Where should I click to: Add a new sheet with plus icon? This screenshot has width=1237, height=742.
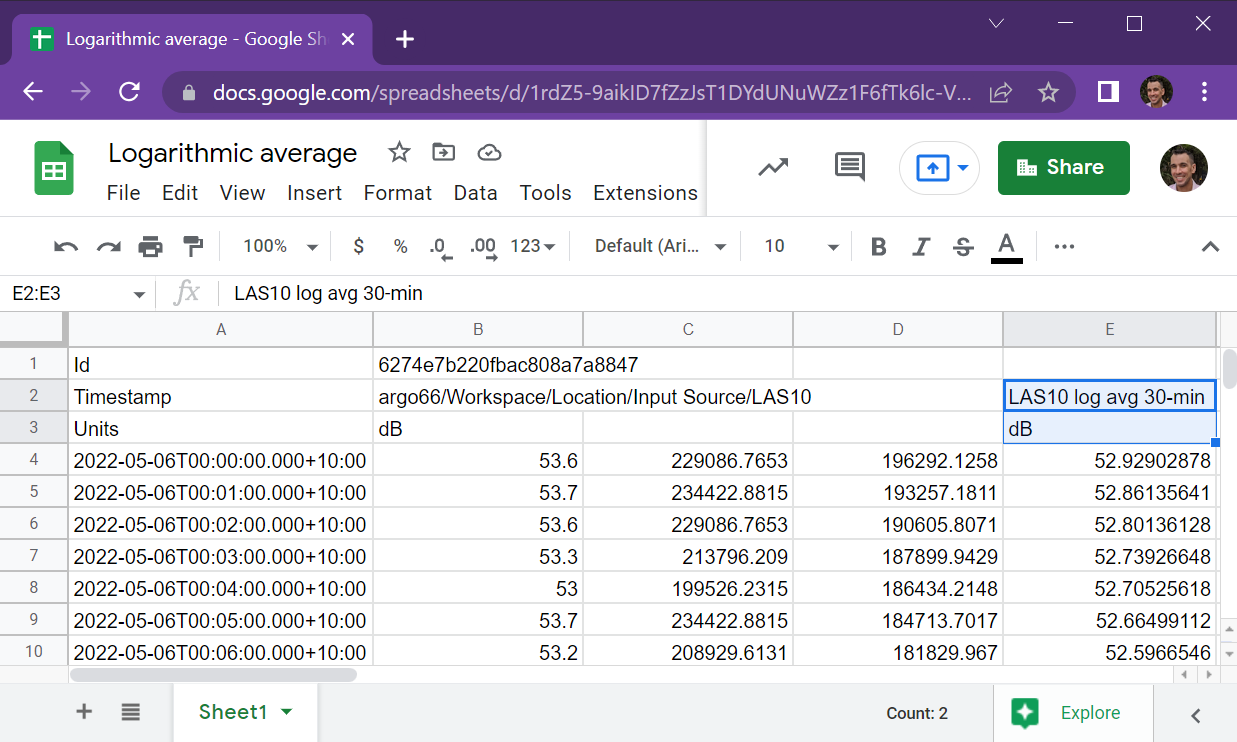tap(84, 712)
